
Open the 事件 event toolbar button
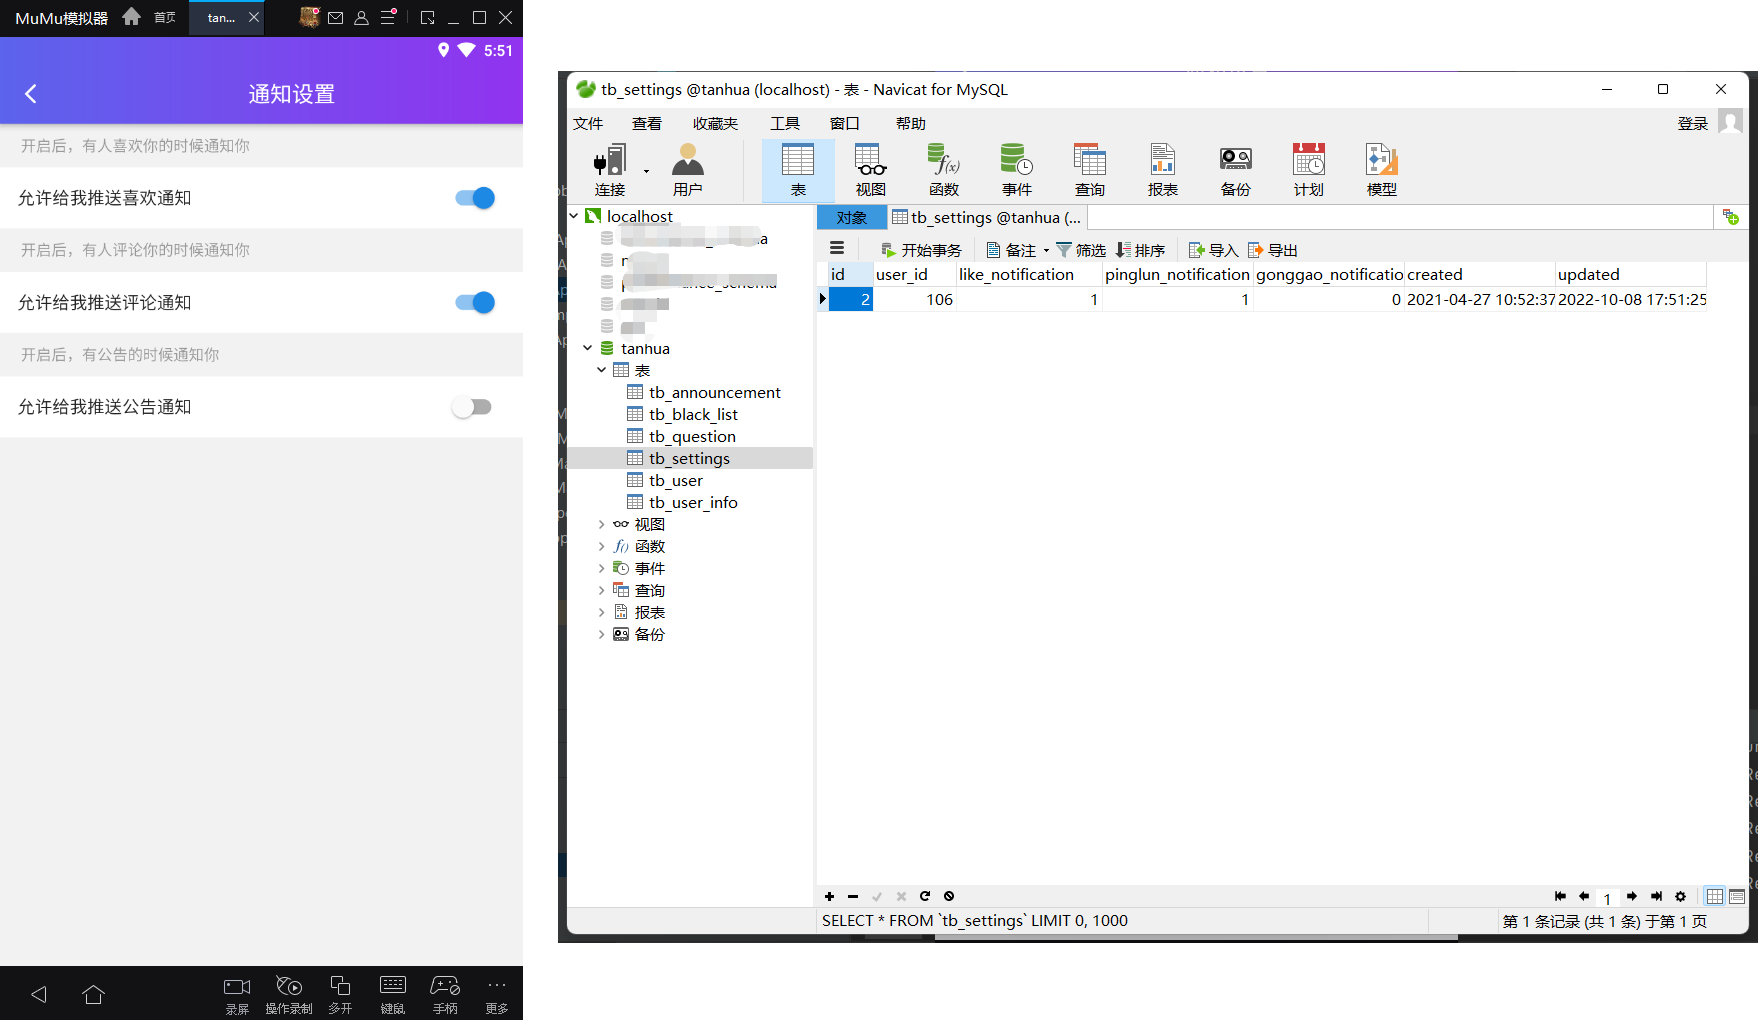[x=1017, y=171]
